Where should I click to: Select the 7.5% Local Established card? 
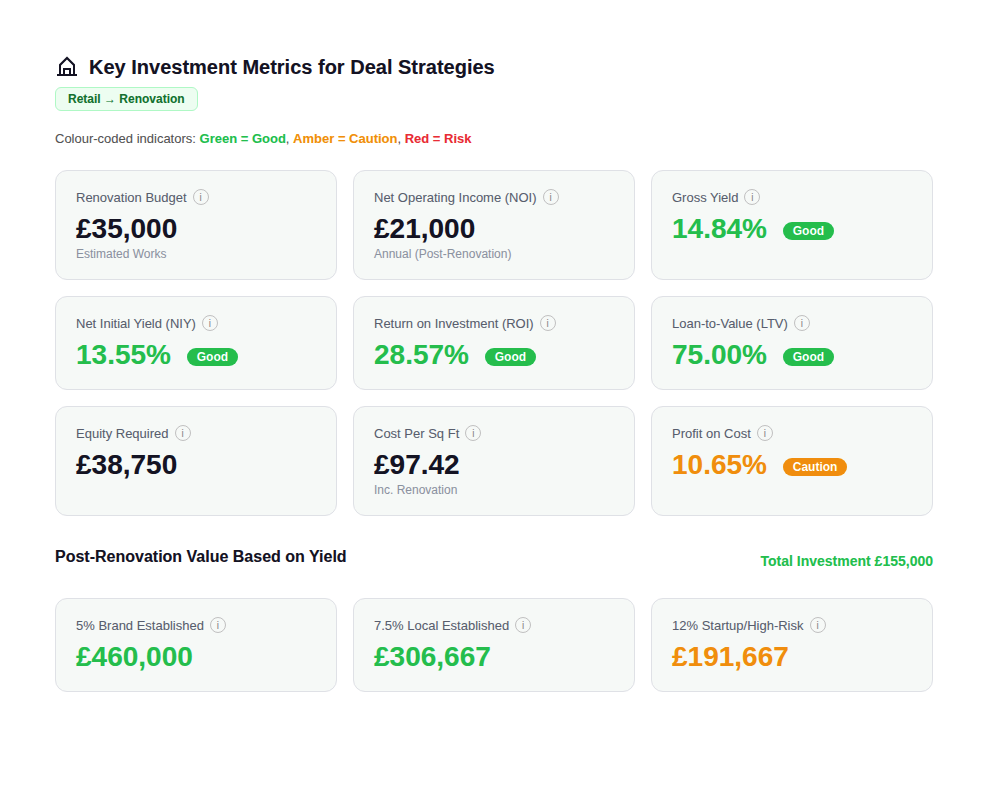click(x=494, y=644)
